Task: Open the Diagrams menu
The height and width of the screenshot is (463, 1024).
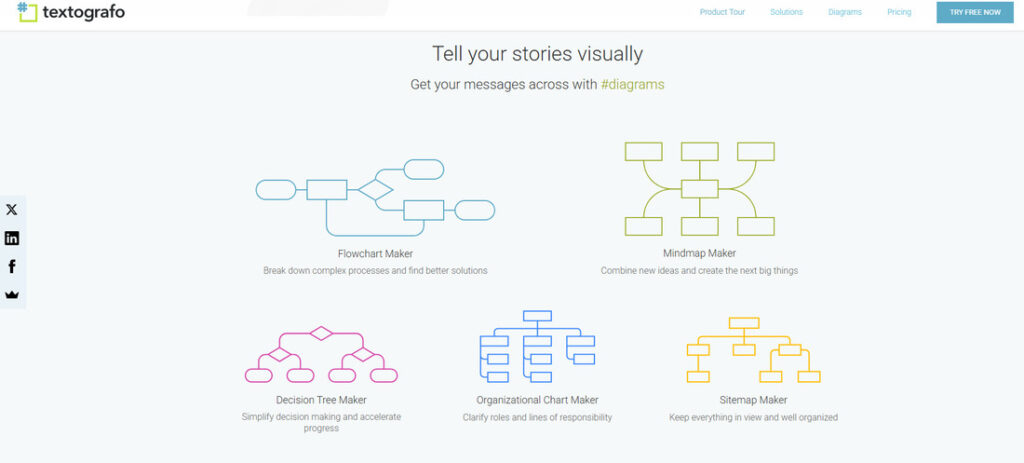Action: [844, 12]
